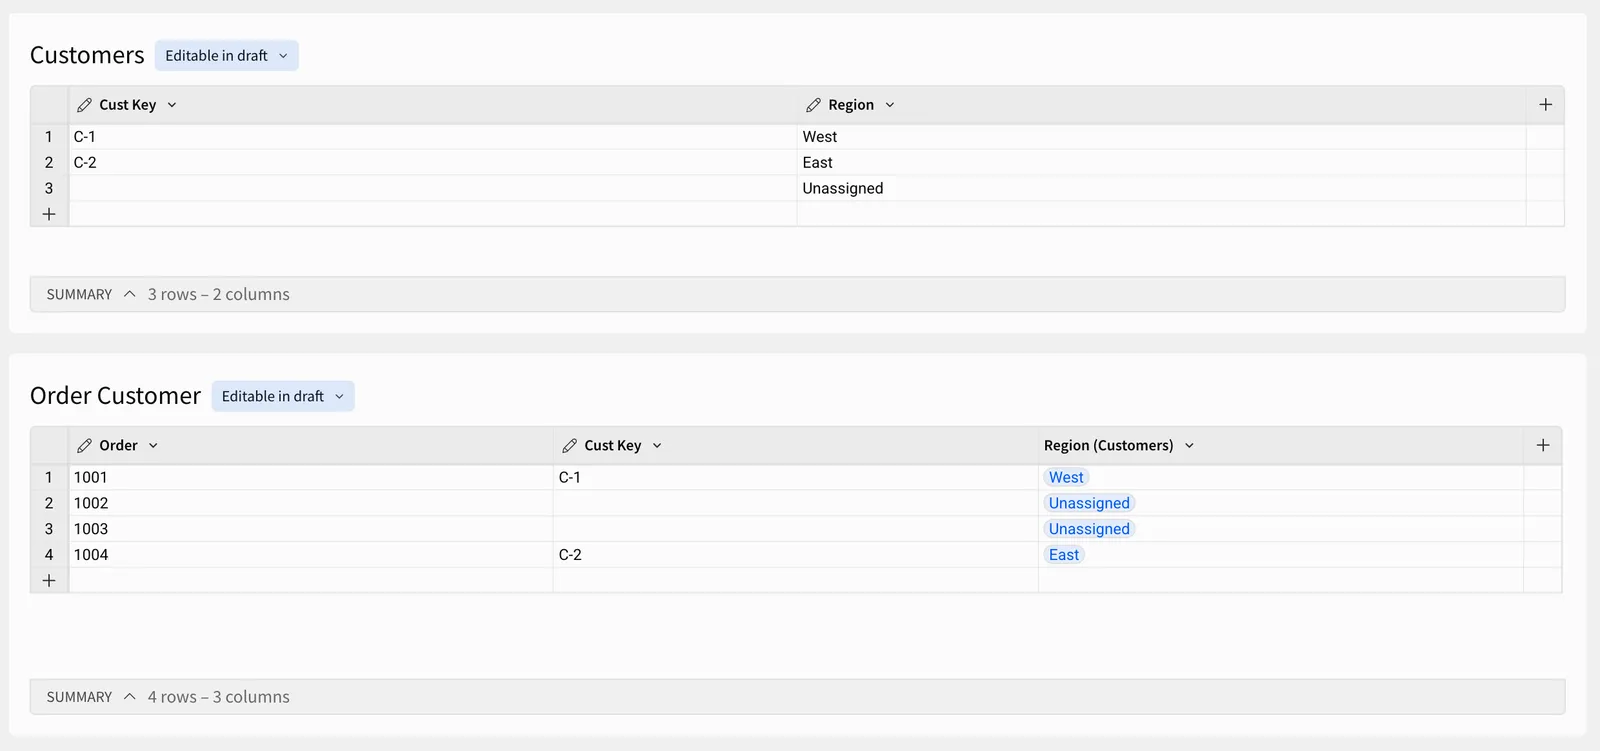Select the Unassigned cell in Customers Region
The width and height of the screenshot is (1600, 751).
point(1162,189)
